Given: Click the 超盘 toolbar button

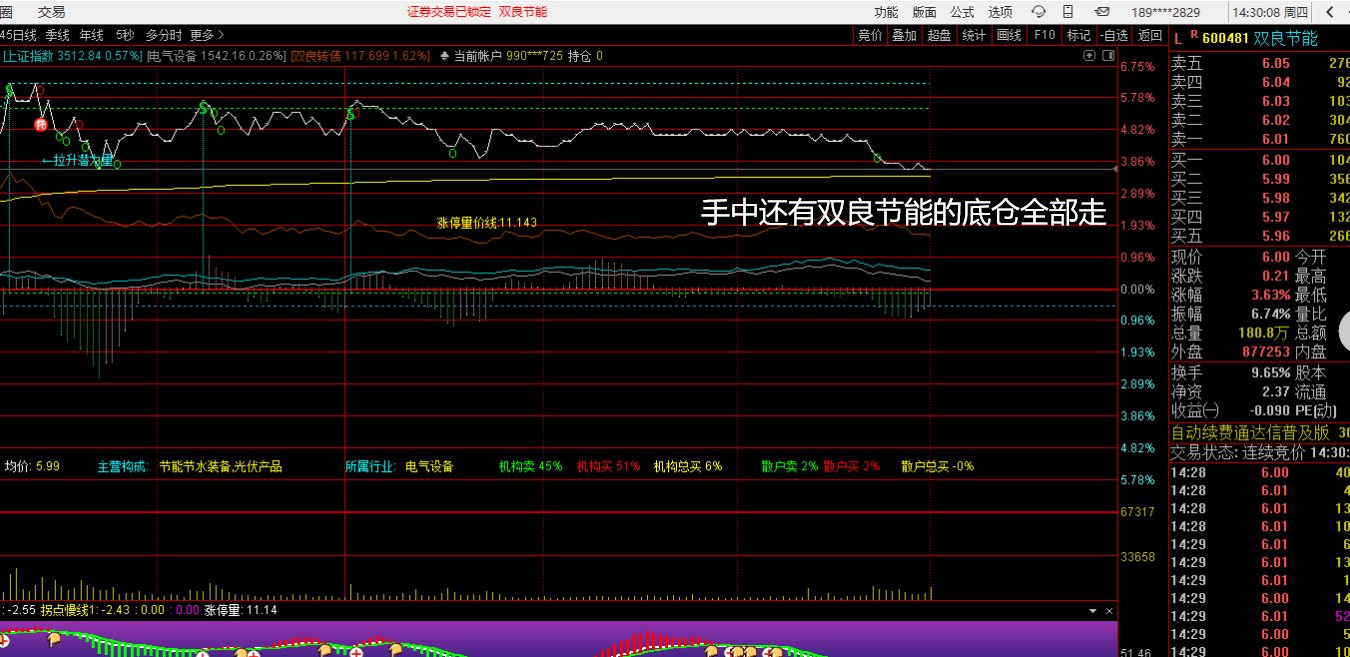Looking at the screenshot, I should 939,35.
